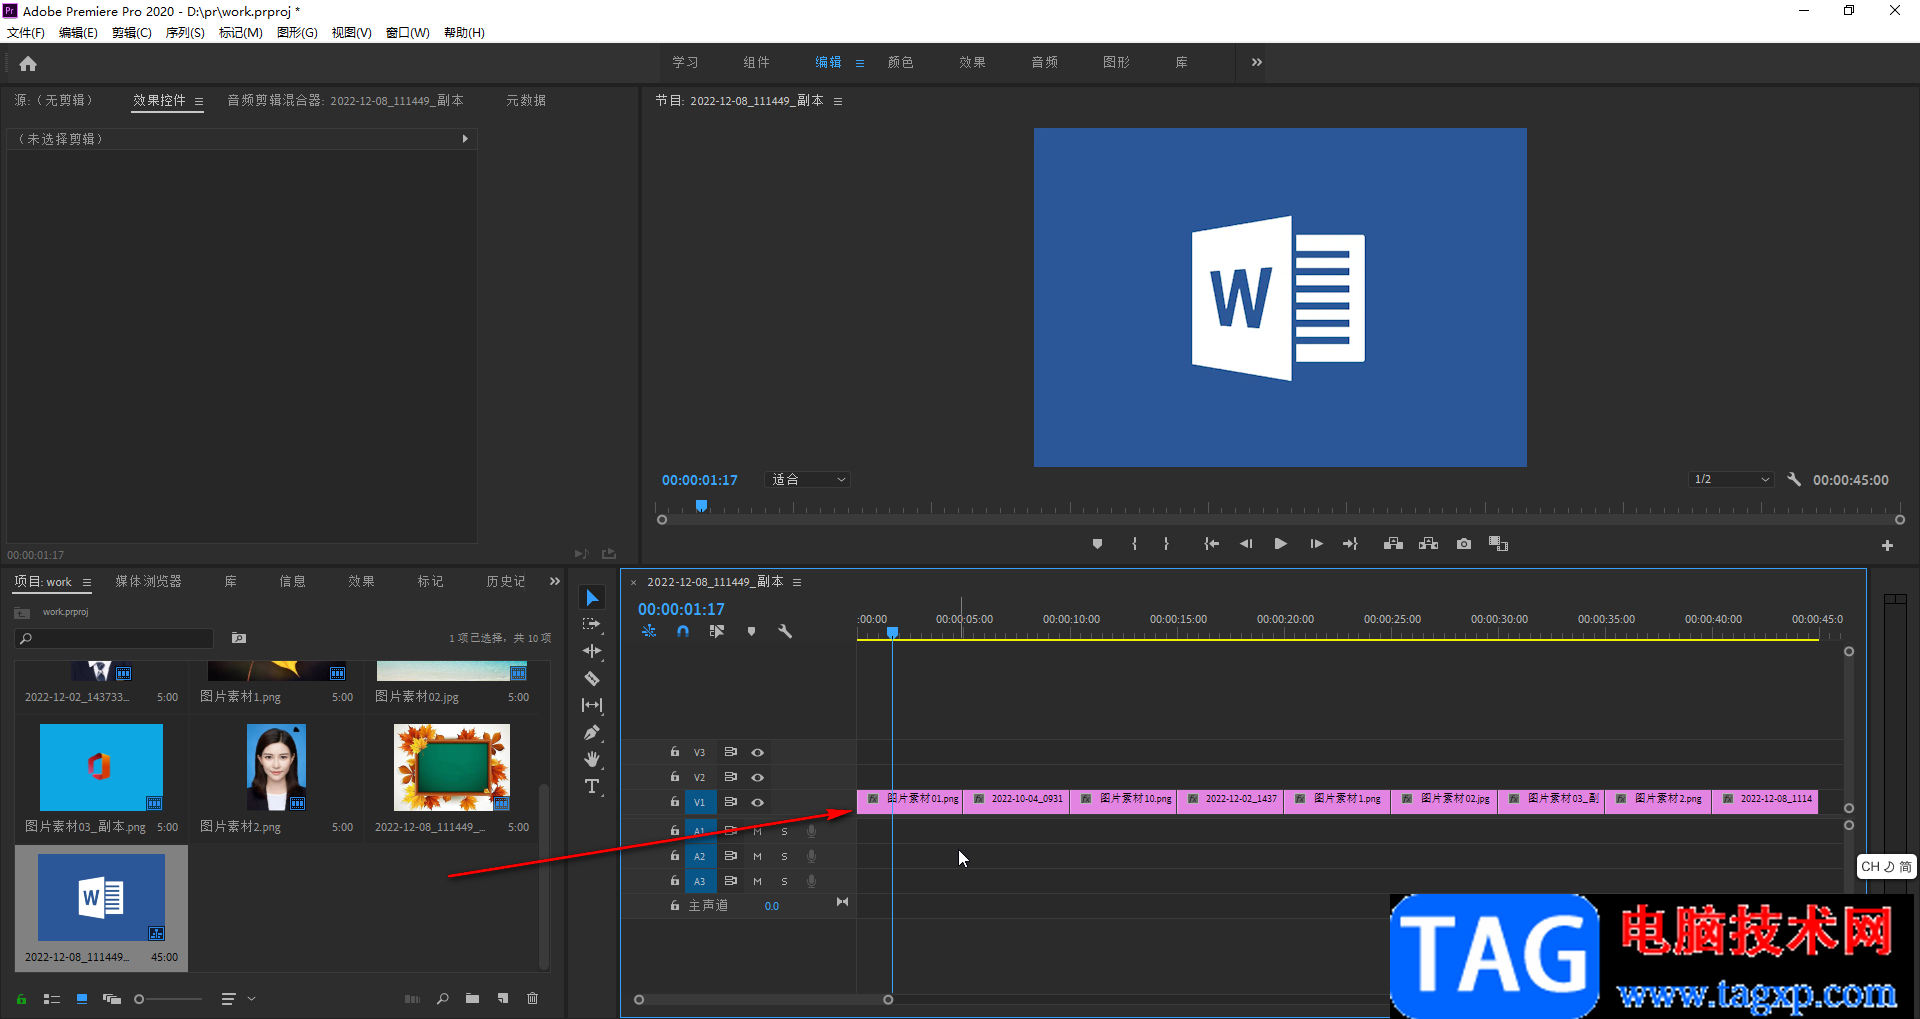Export frame with the camera icon
1920x1019 pixels.
(1464, 544)
